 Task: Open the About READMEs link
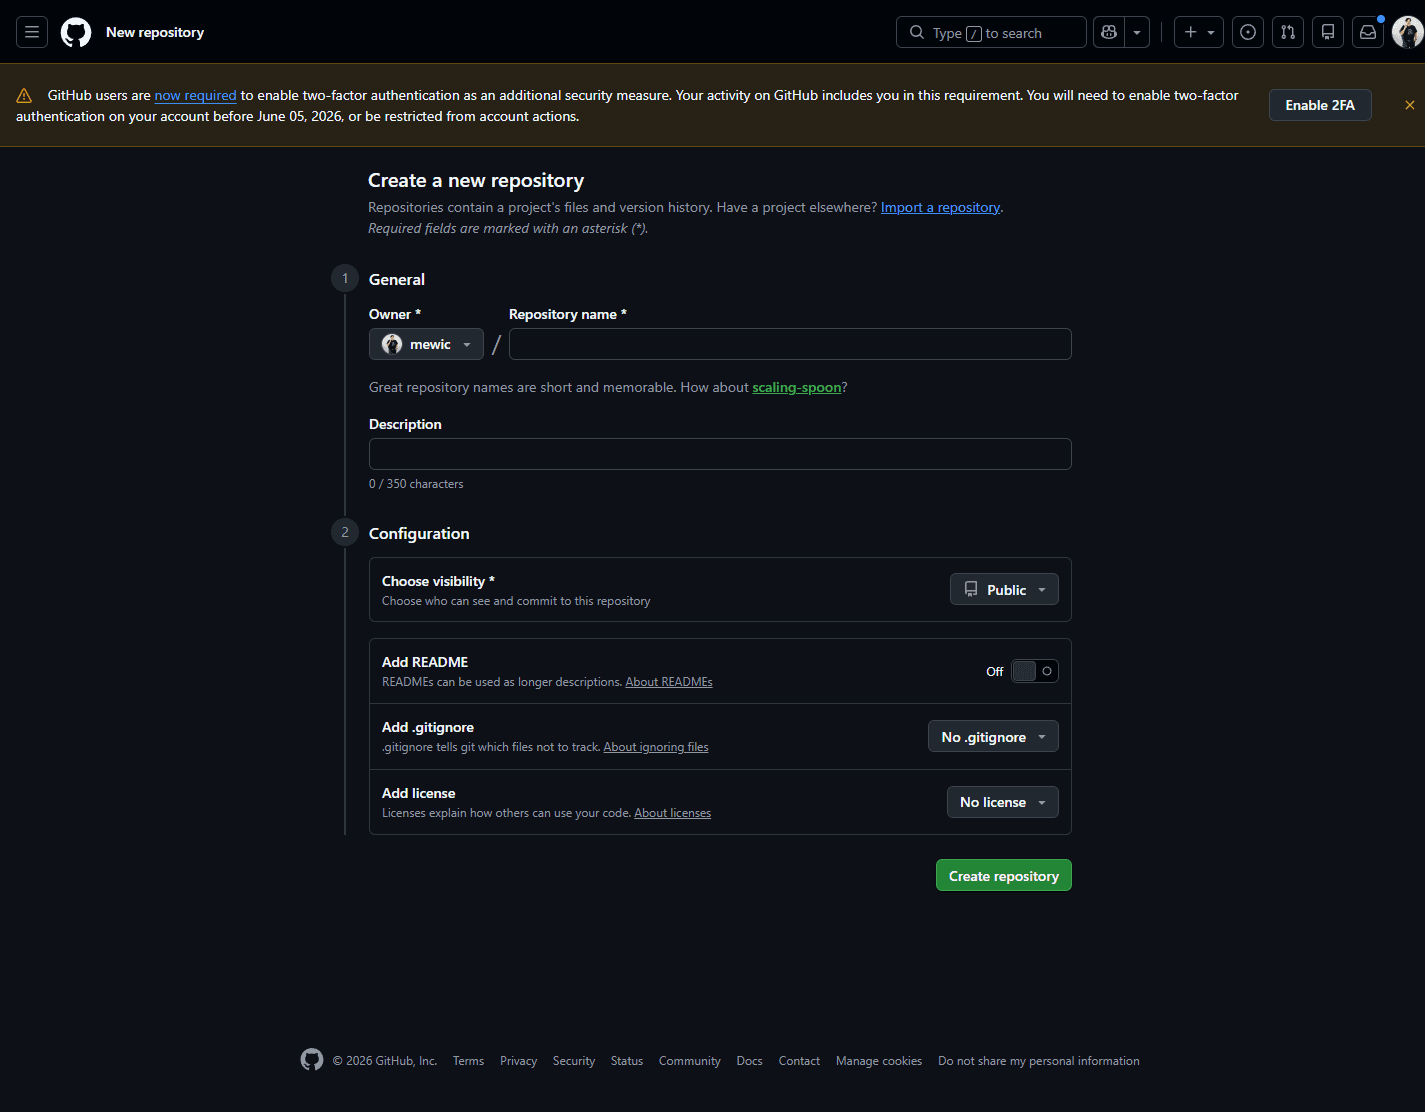point(669,682)
